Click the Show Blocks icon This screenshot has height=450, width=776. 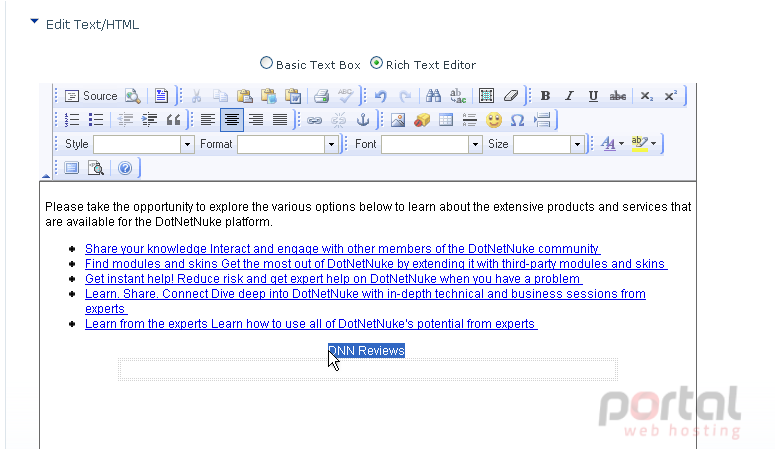point(96,168)
